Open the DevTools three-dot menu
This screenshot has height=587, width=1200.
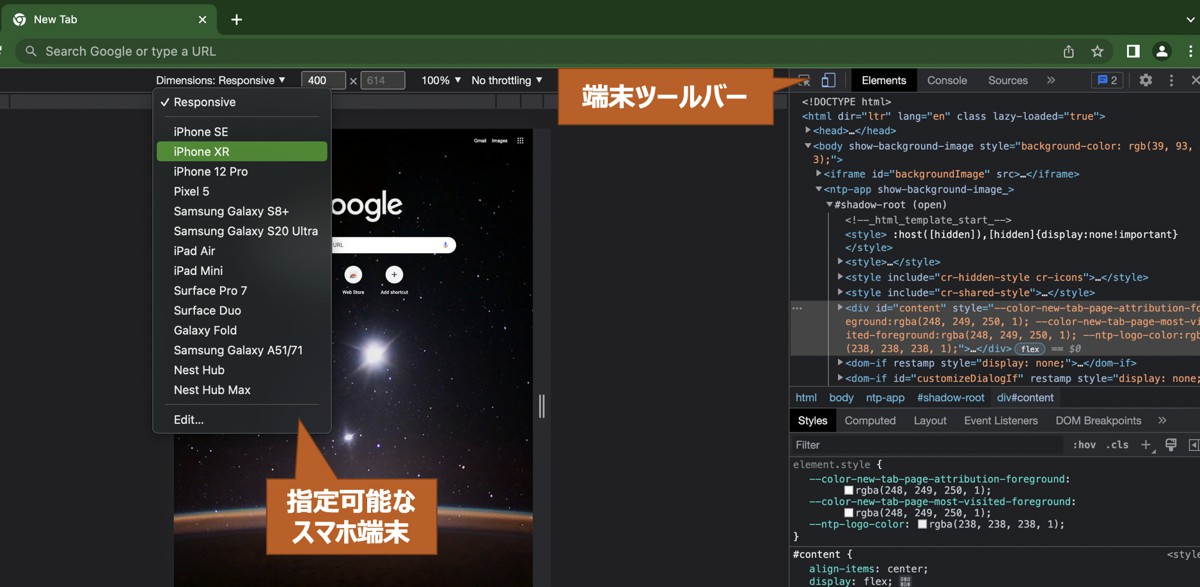pyautogui.click(x=1171, y=80)
